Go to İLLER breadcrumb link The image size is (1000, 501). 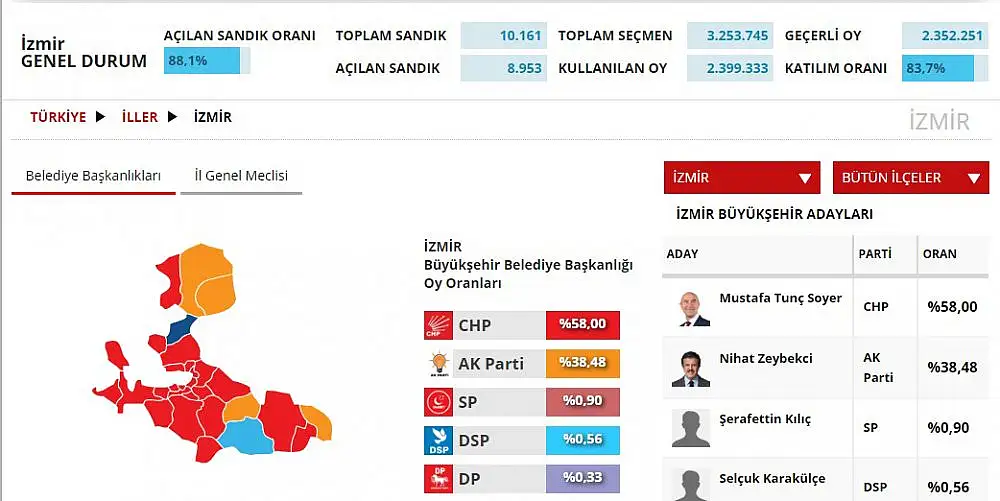(x=140, y=117)
